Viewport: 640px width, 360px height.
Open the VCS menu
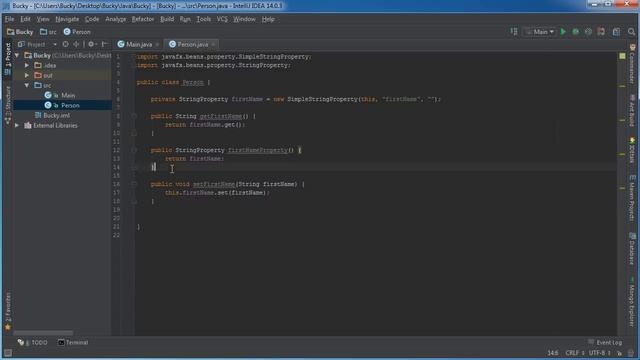pos(222,19)
